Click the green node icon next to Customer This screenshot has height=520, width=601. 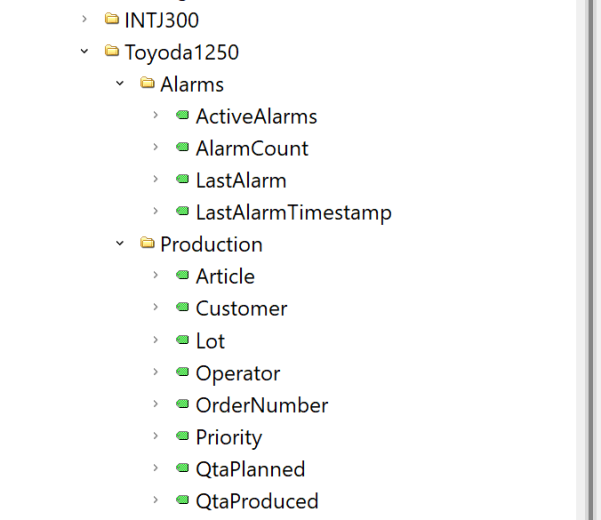(182, 308)
